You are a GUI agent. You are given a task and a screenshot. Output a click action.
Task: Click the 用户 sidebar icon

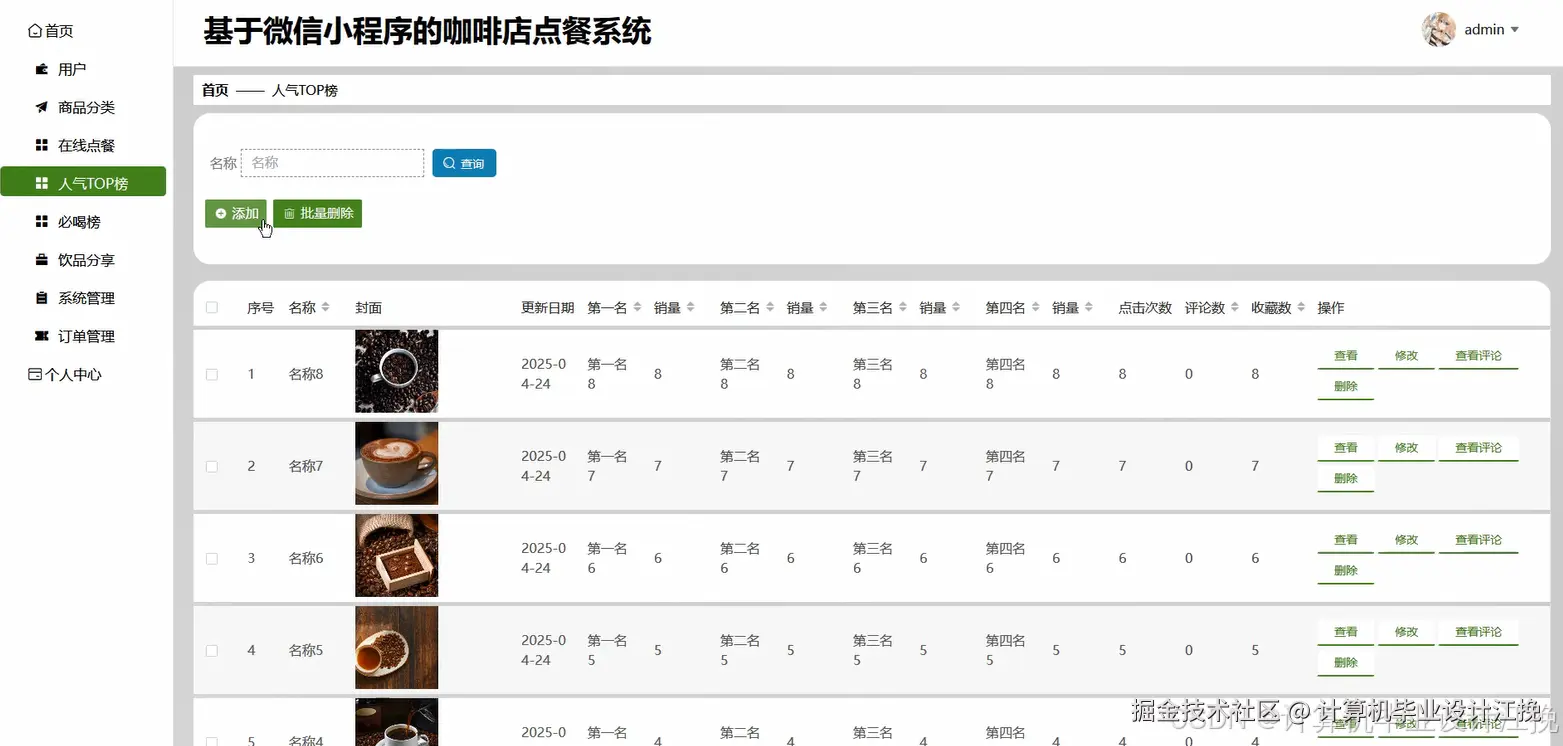pos(42,69)
